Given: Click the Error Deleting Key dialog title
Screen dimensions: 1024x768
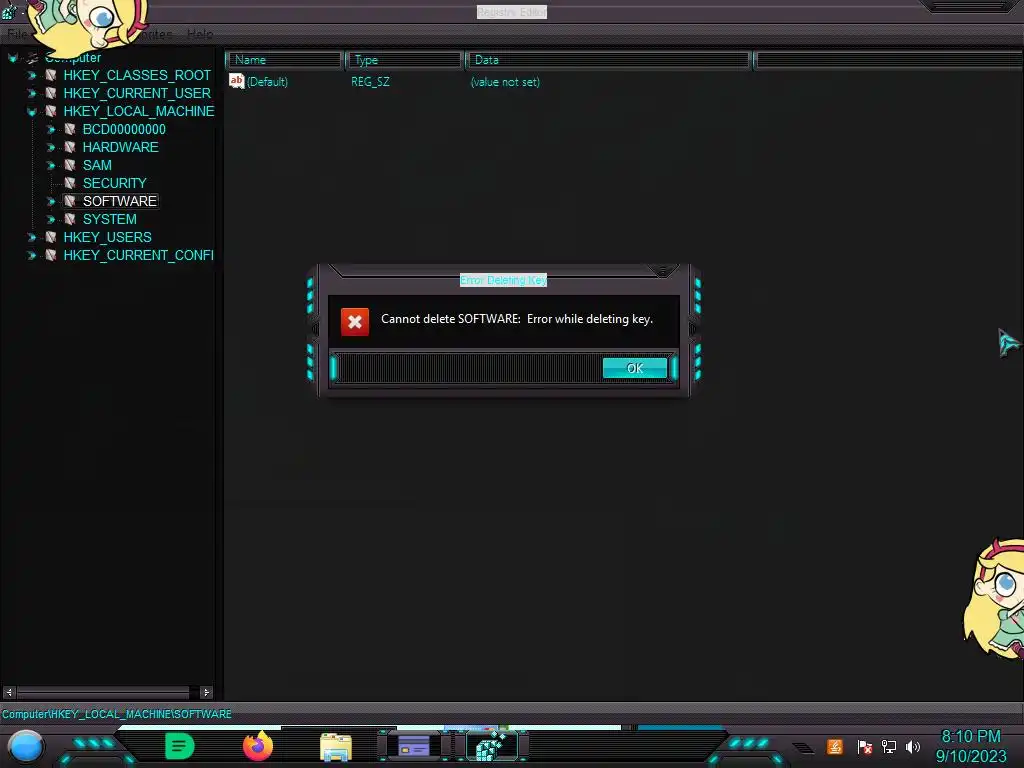Looking at the screenshot, I should coord(504,280).
